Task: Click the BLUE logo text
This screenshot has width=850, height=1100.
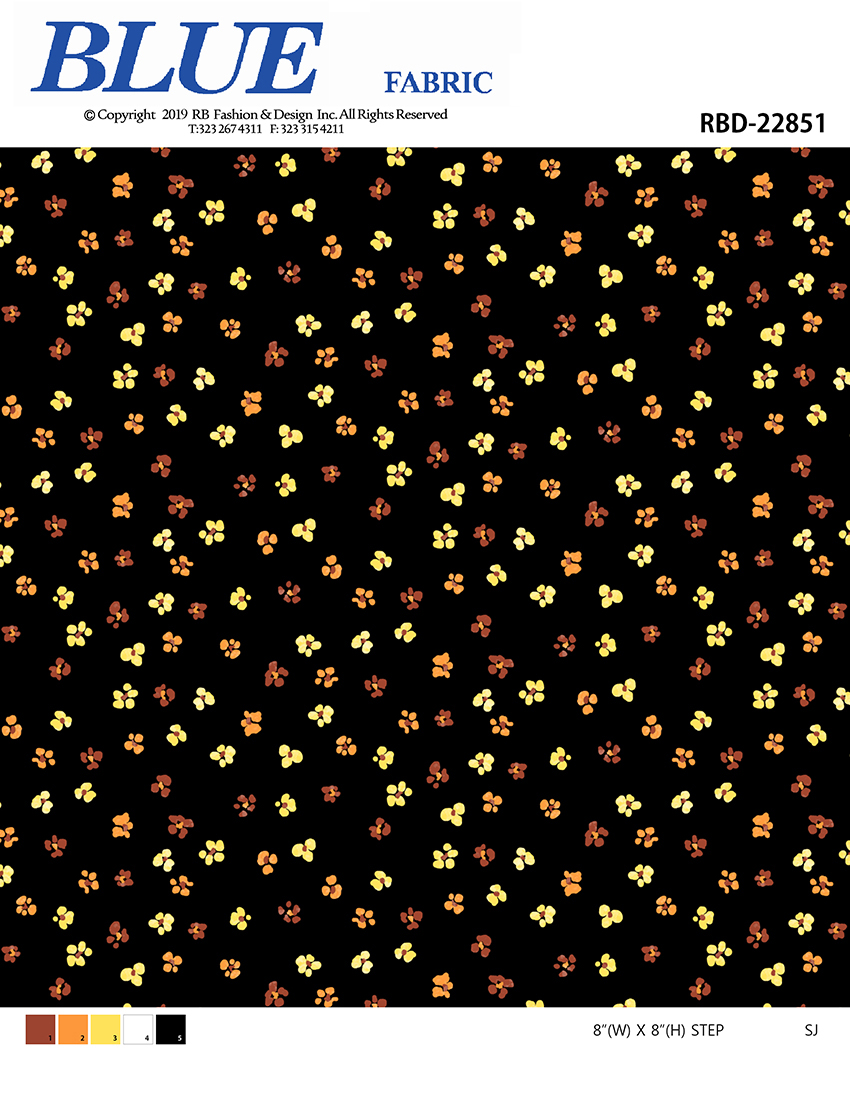Action: (x=177, y=58)
